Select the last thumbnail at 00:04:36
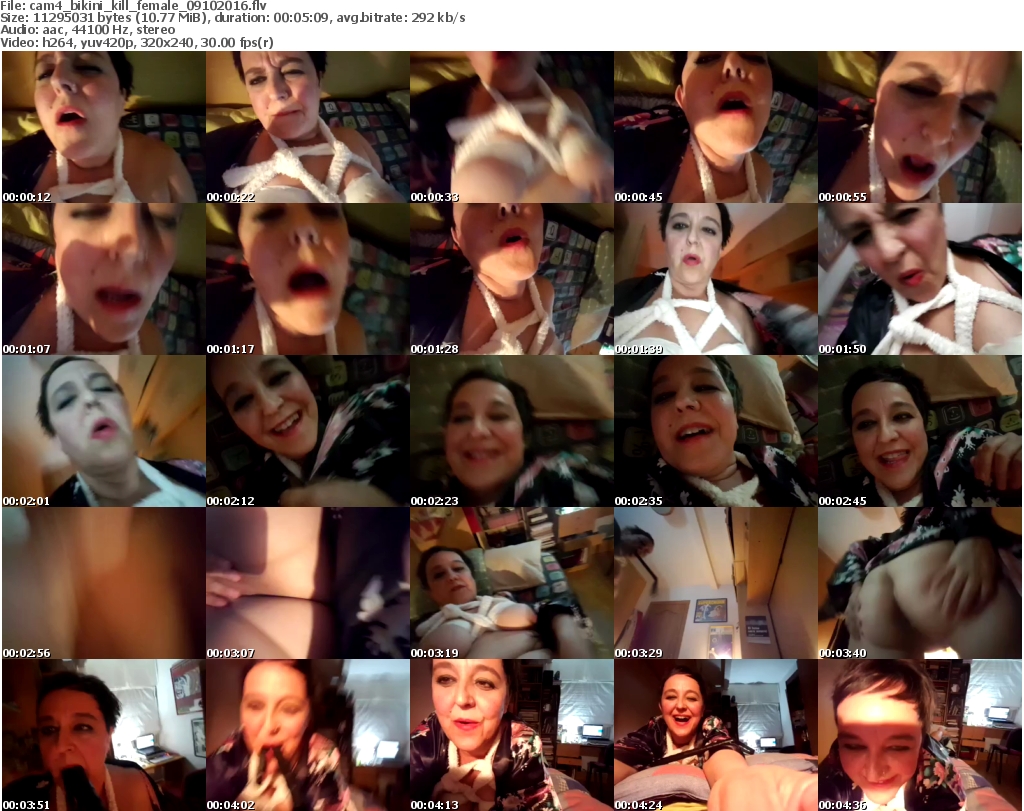This screenshot has width=1024, height=811. [919, 735]
